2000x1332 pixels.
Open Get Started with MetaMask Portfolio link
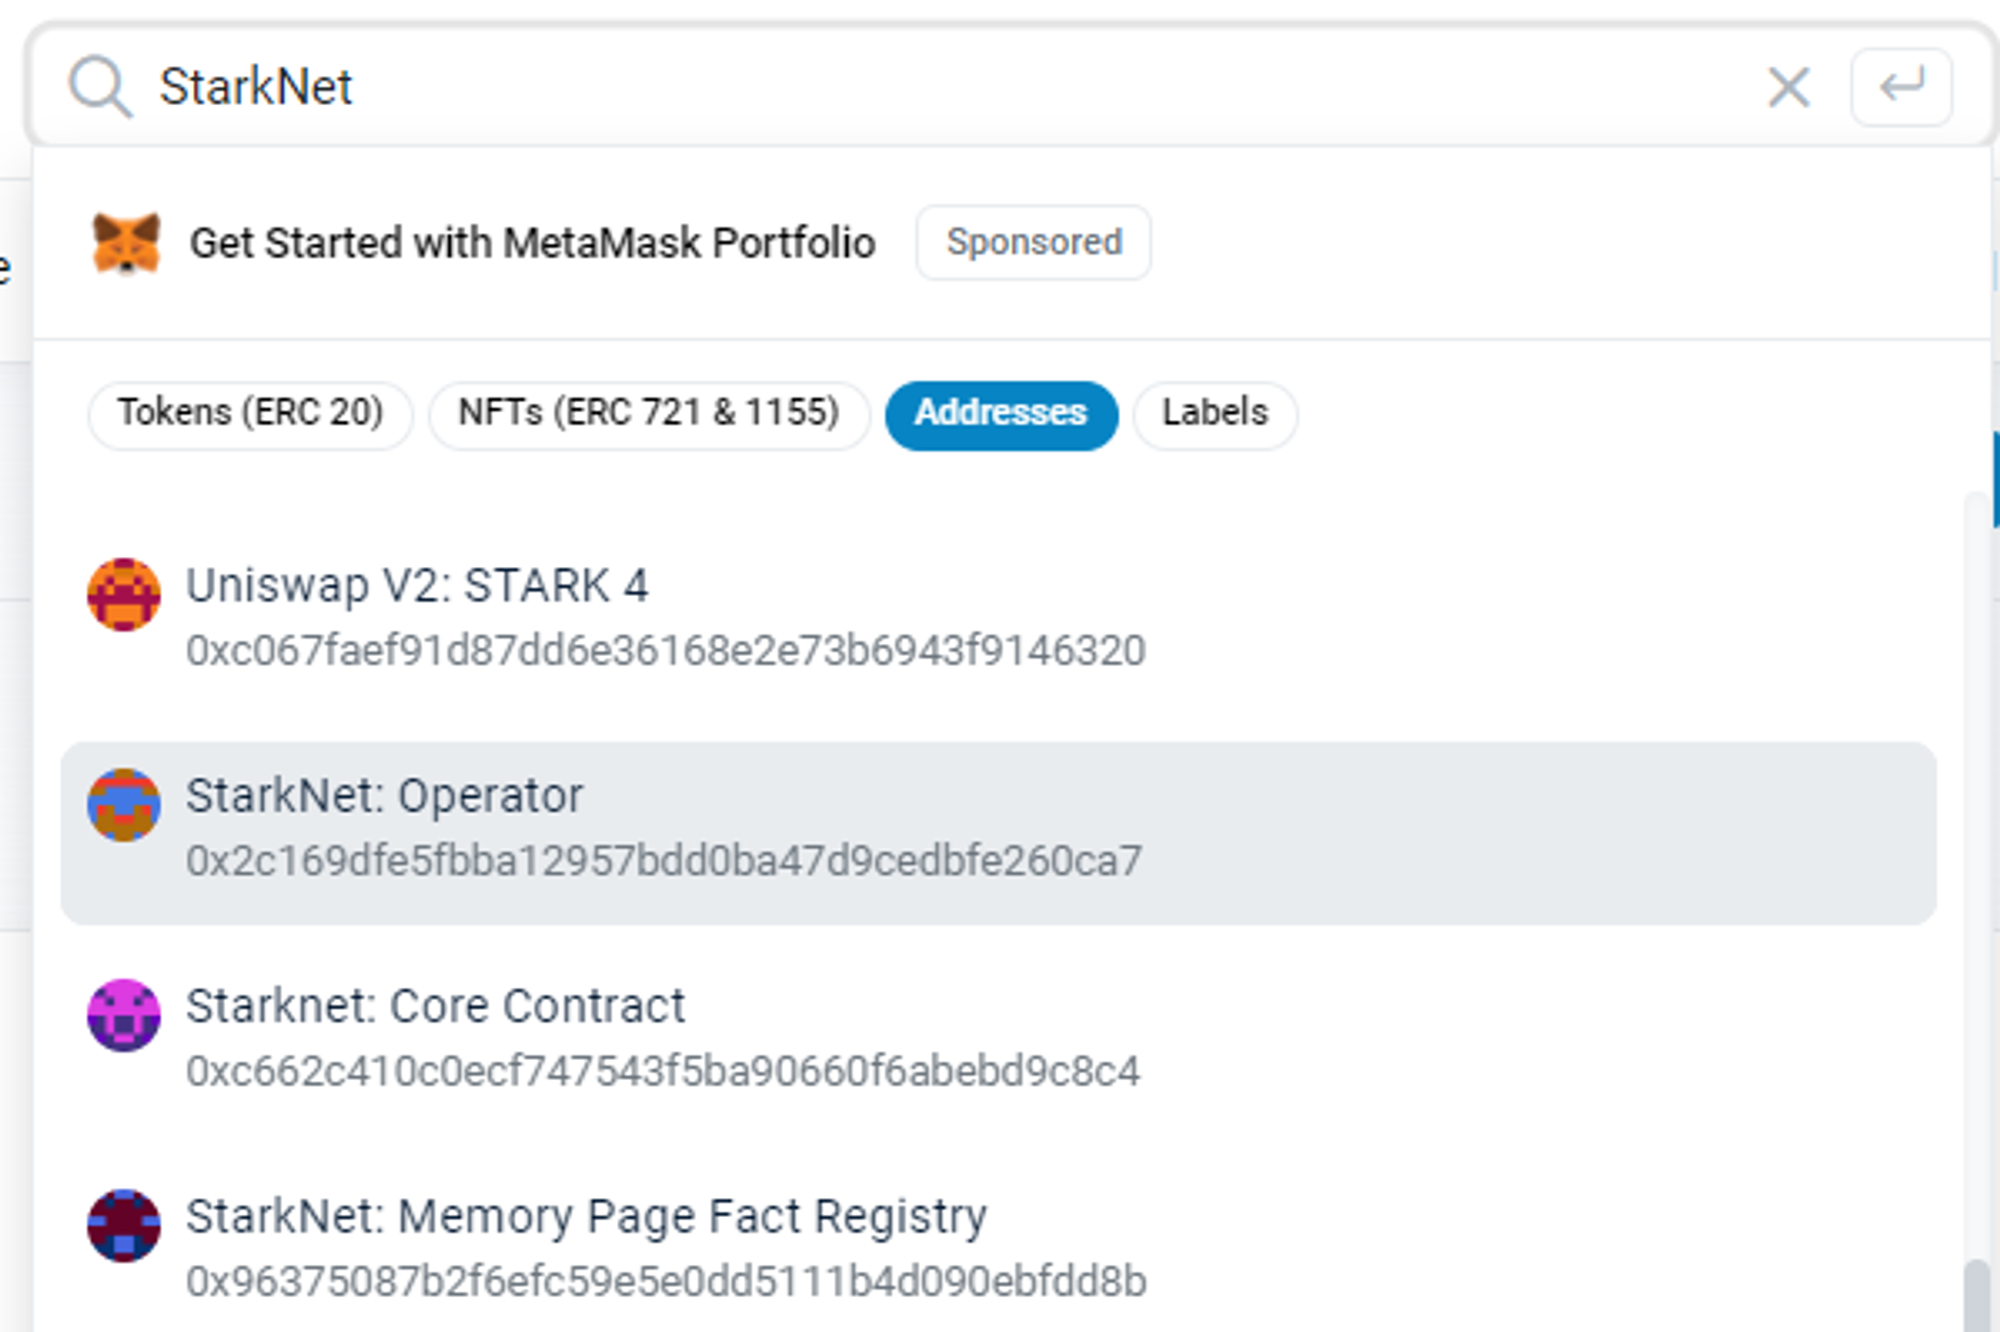click(x=532, y=243)
